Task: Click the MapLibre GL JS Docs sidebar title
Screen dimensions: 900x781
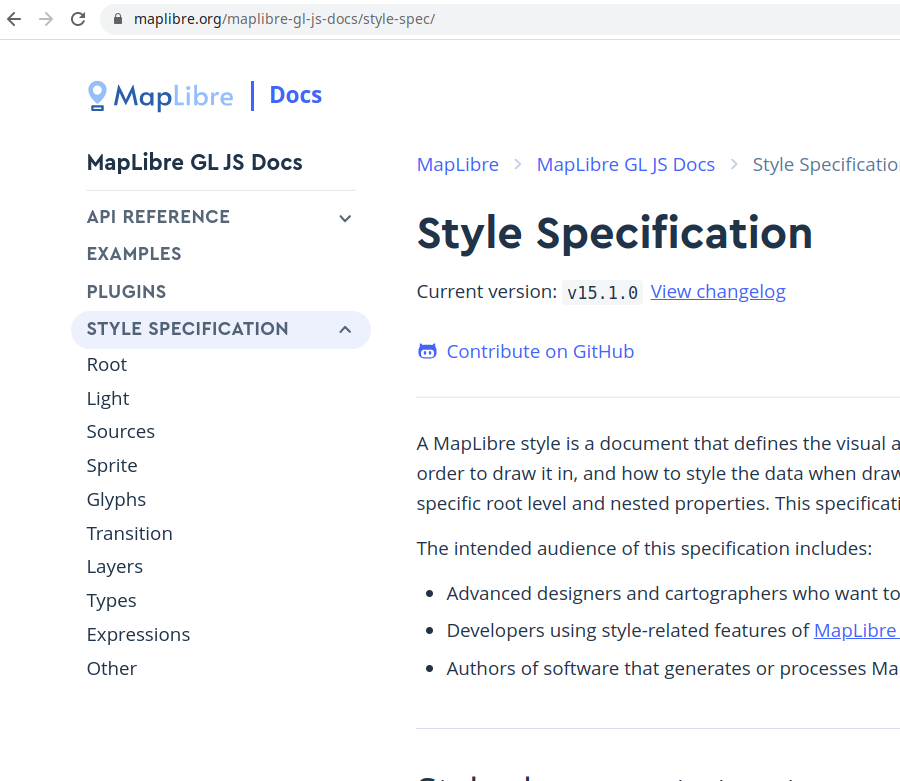Action: pos(195,163)
